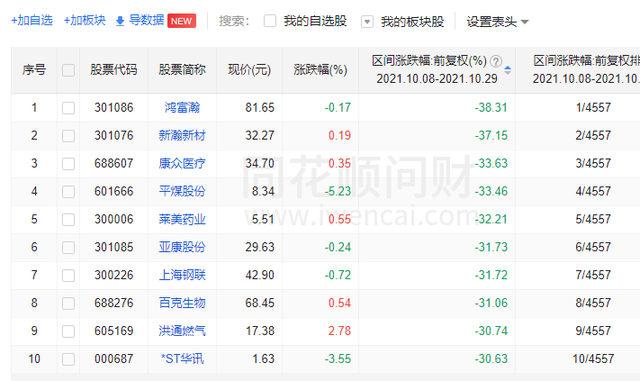This screenshot has width=640, height=381.
Task: Click stock code 000687
Action: tap(114, 359)
